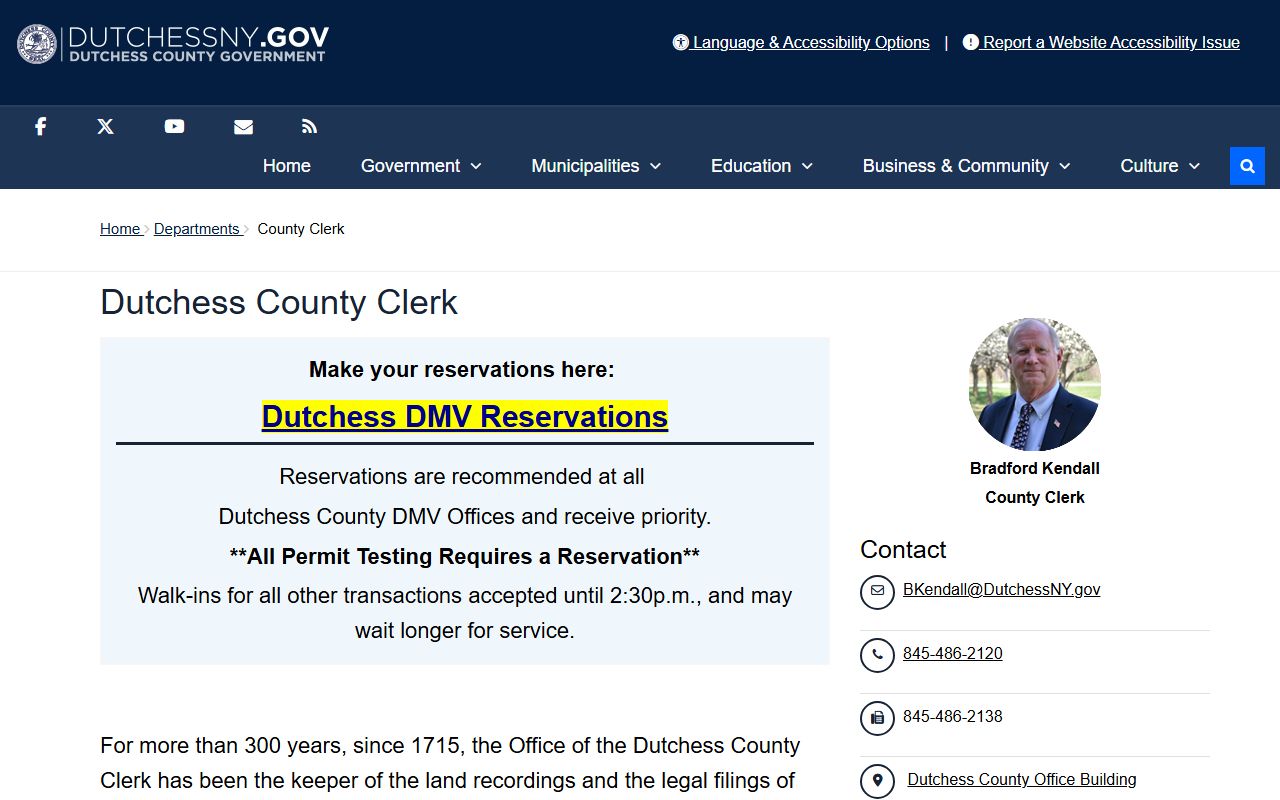Viewport: 1280px width, 800px height.
Task: Expand the Culture menu dropdown
Action: point(1160,166)
